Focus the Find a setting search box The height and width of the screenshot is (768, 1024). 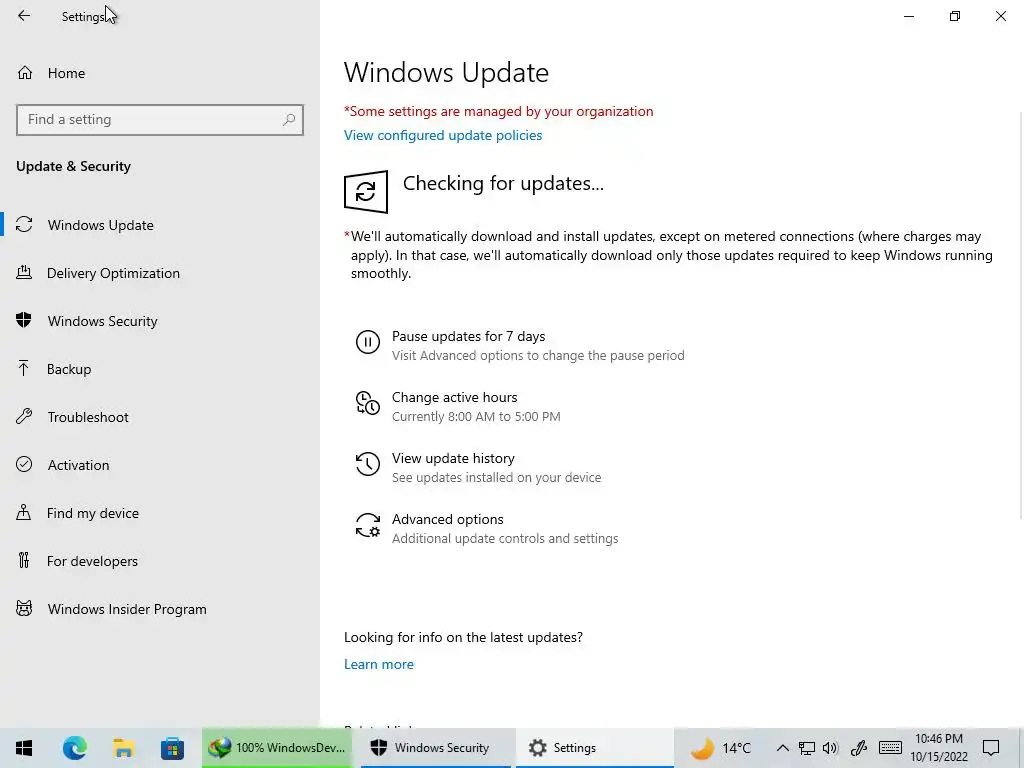160,120
